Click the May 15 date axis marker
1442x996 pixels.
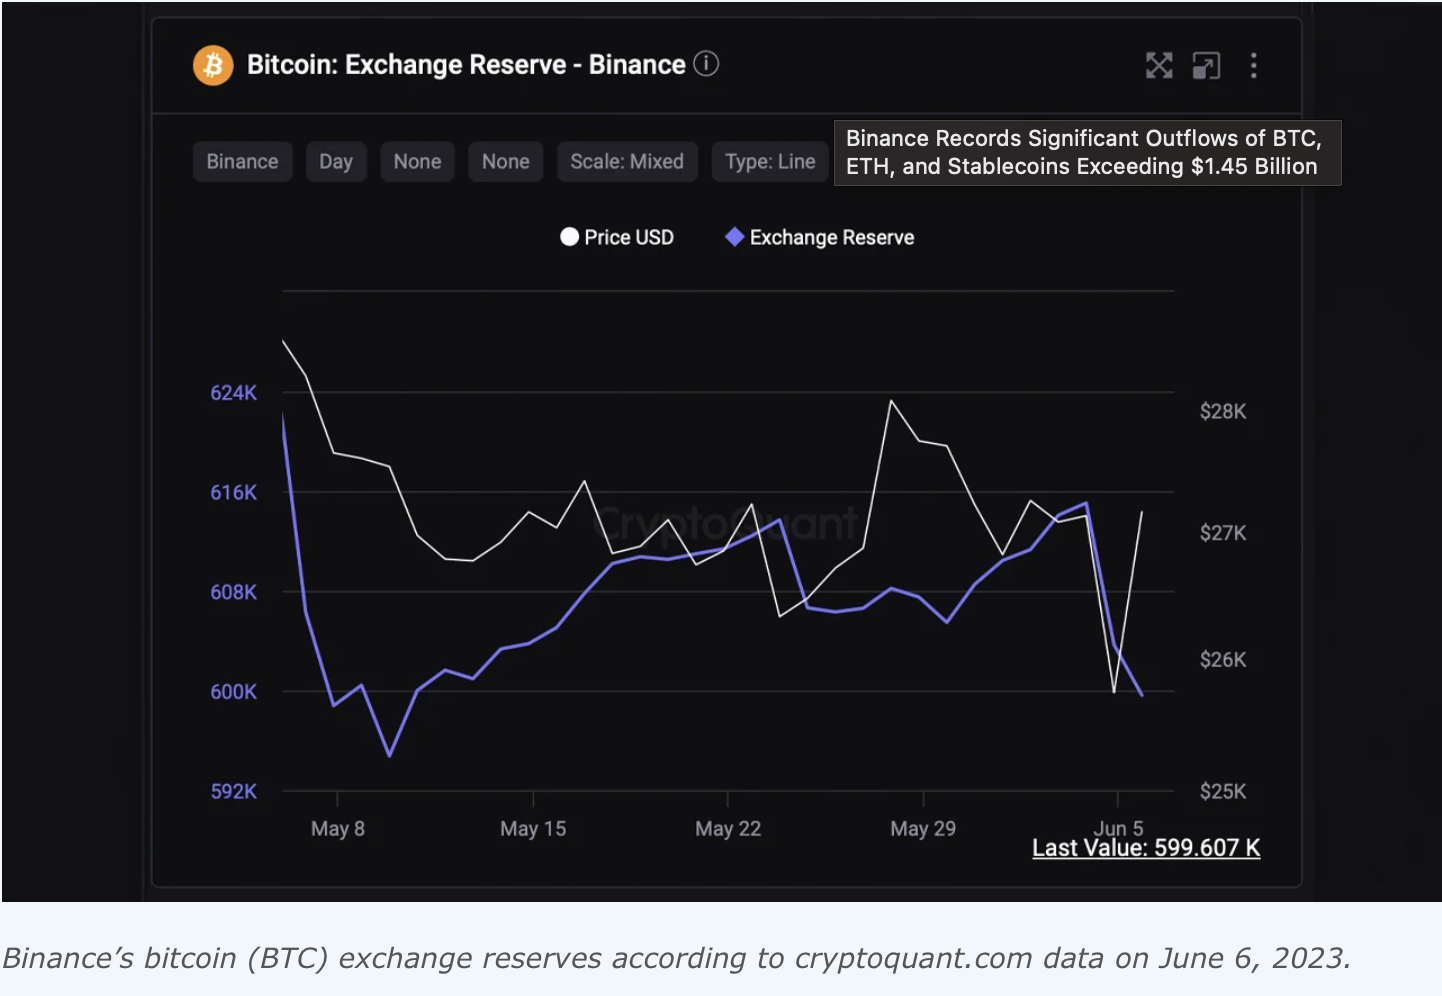click(x=533, y=828)
